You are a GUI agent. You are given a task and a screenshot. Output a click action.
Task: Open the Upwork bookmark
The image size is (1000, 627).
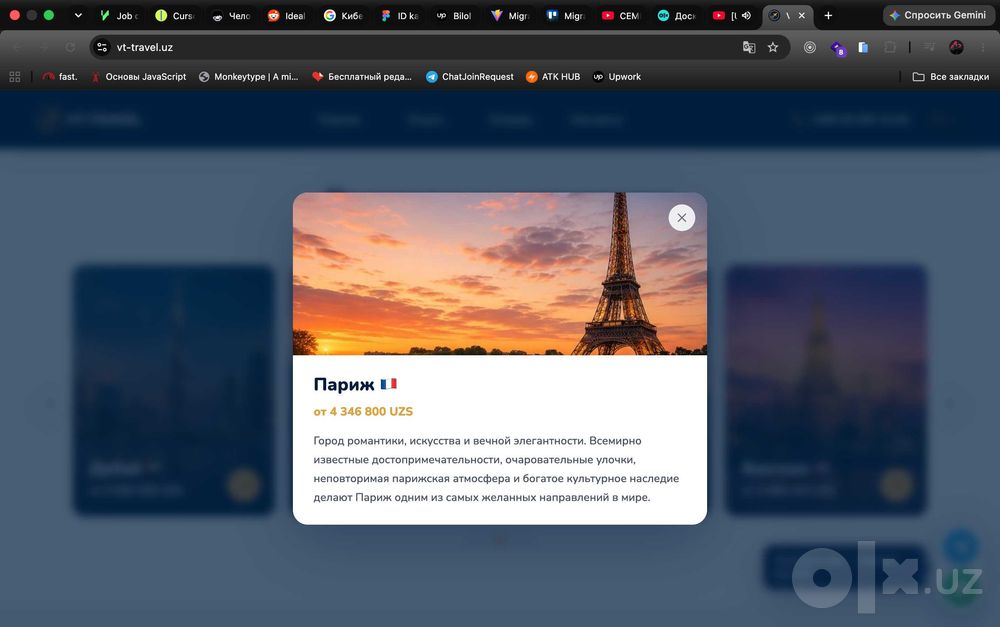[x=617, y=77]
